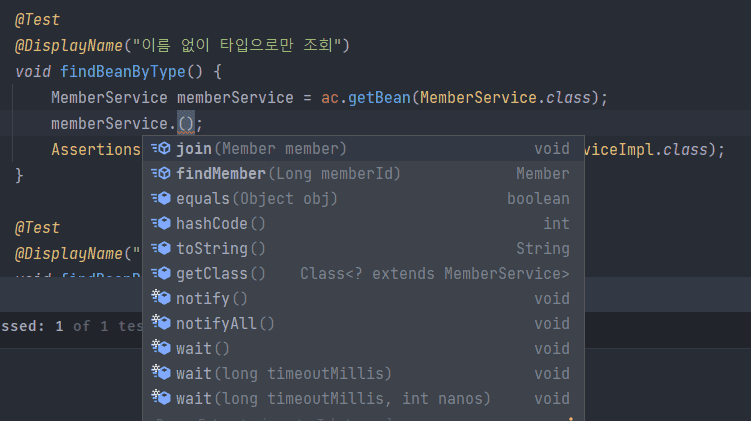This screenshot has width=751, height=421.
Task: Select wait(long timeoutMillis) with one parameter
Action: 284,374
